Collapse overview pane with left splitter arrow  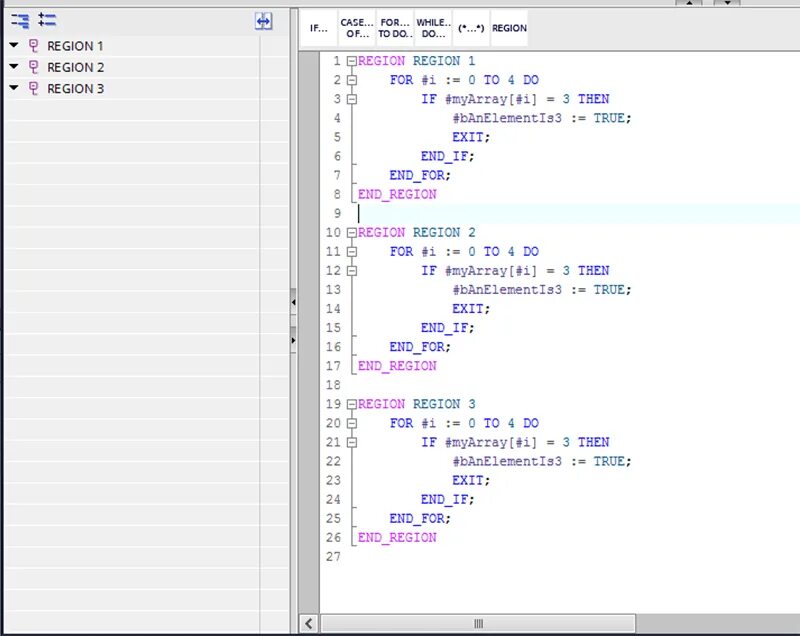293,302
